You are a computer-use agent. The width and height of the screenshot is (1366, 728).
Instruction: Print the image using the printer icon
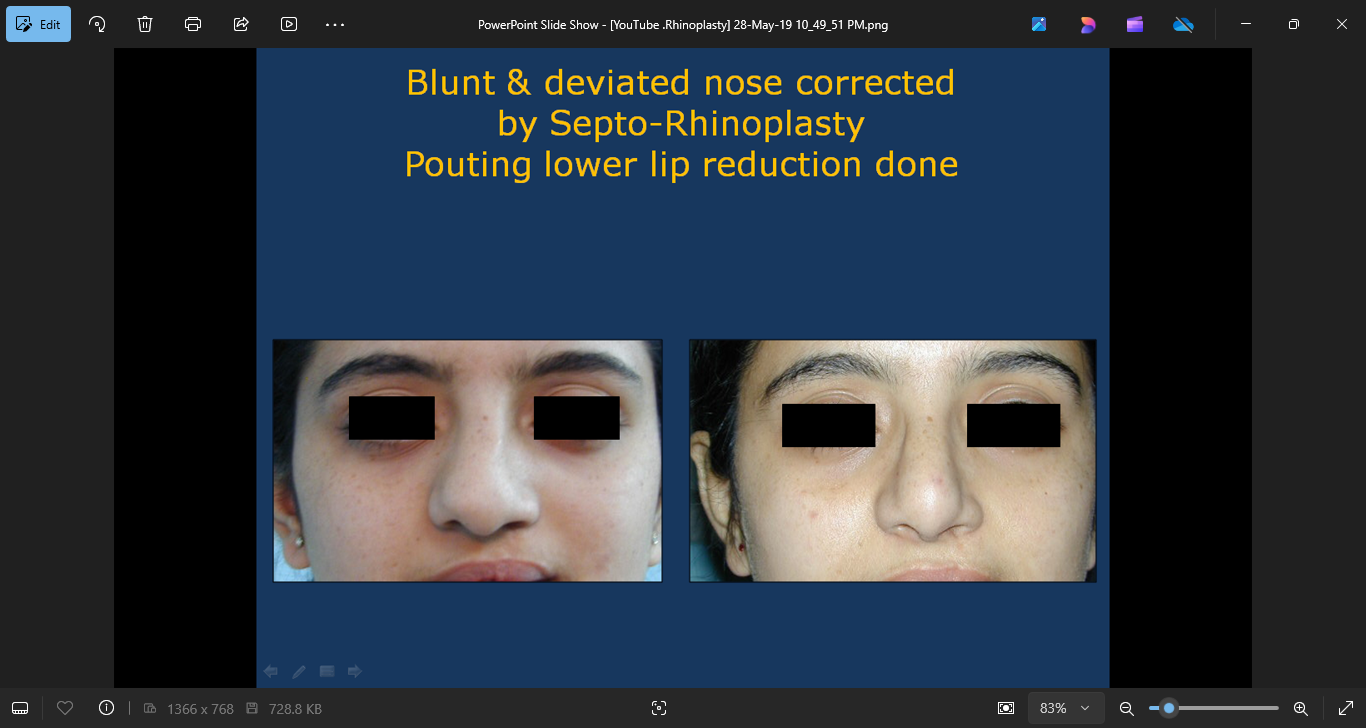point(193,24)
